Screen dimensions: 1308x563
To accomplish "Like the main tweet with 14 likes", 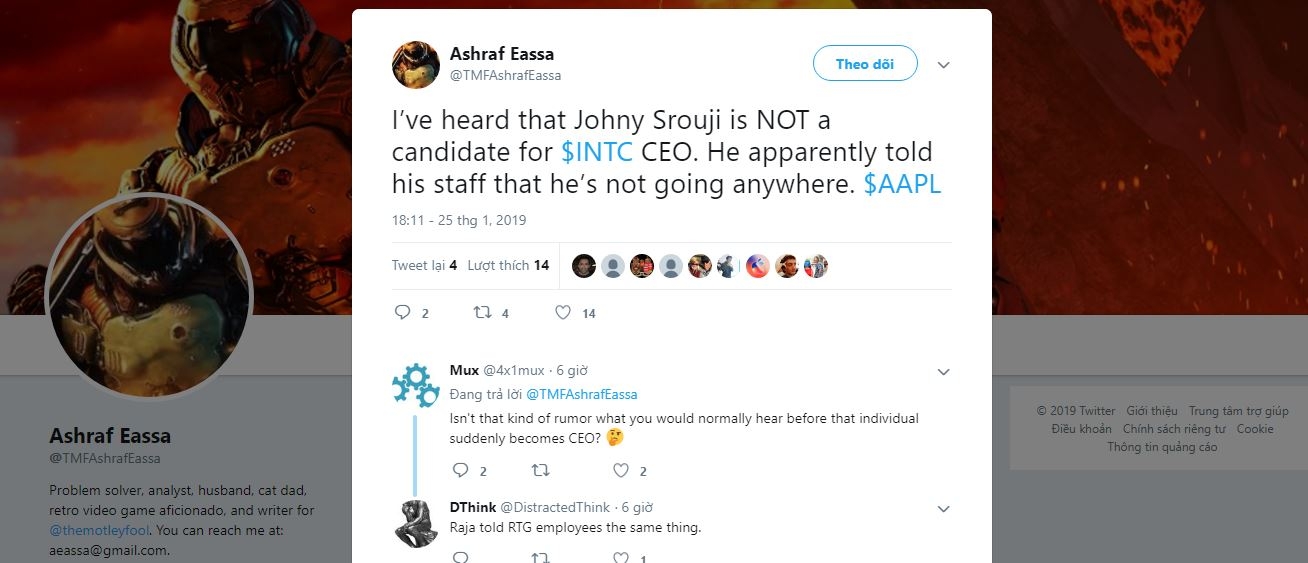I will pyautogui.click(x=563, y=313).
